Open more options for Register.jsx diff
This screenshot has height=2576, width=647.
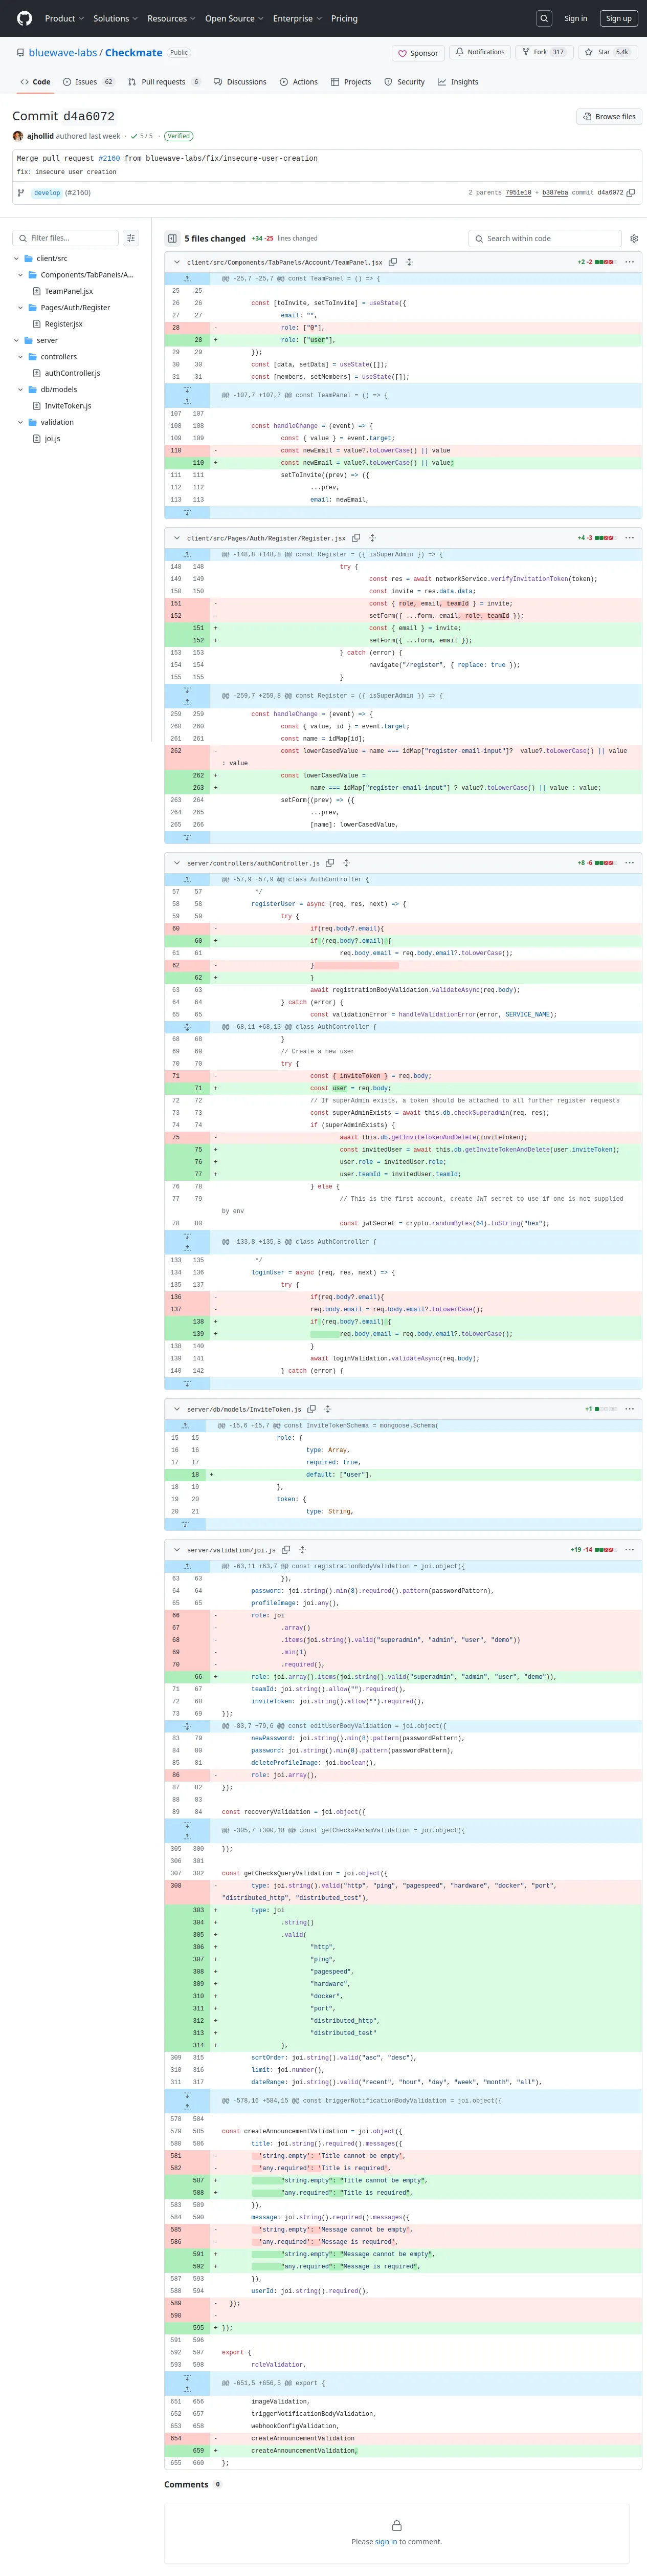click(629, 538)
